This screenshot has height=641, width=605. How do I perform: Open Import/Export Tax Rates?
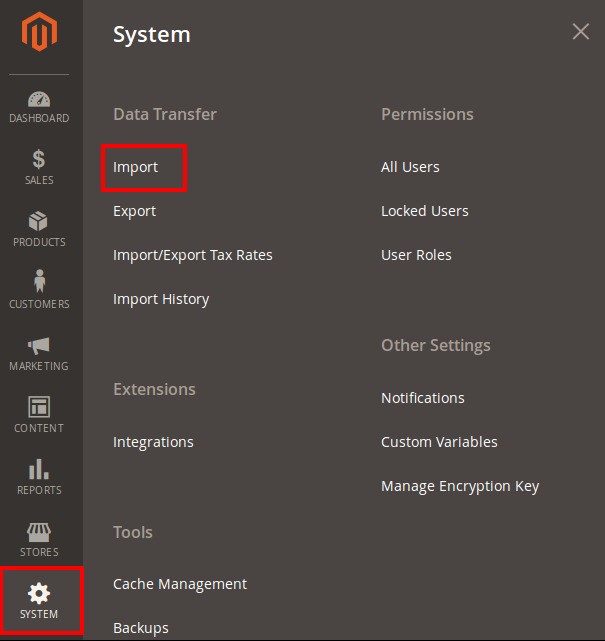[192, 255]
